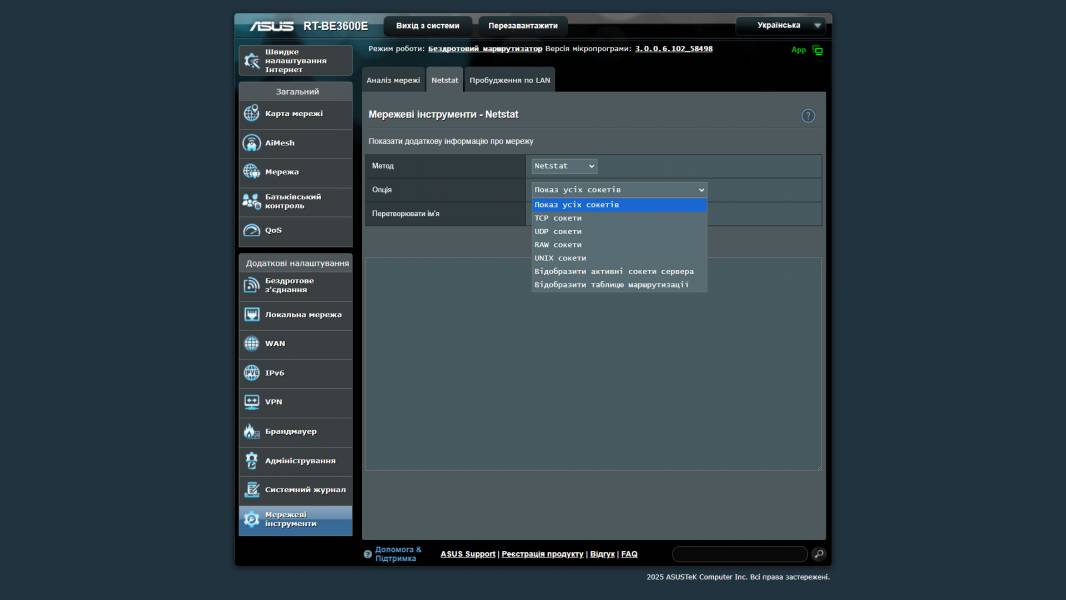Select the Netstat tab
This screenshot has width=1066, height=600.
click(x=445, y=80)
